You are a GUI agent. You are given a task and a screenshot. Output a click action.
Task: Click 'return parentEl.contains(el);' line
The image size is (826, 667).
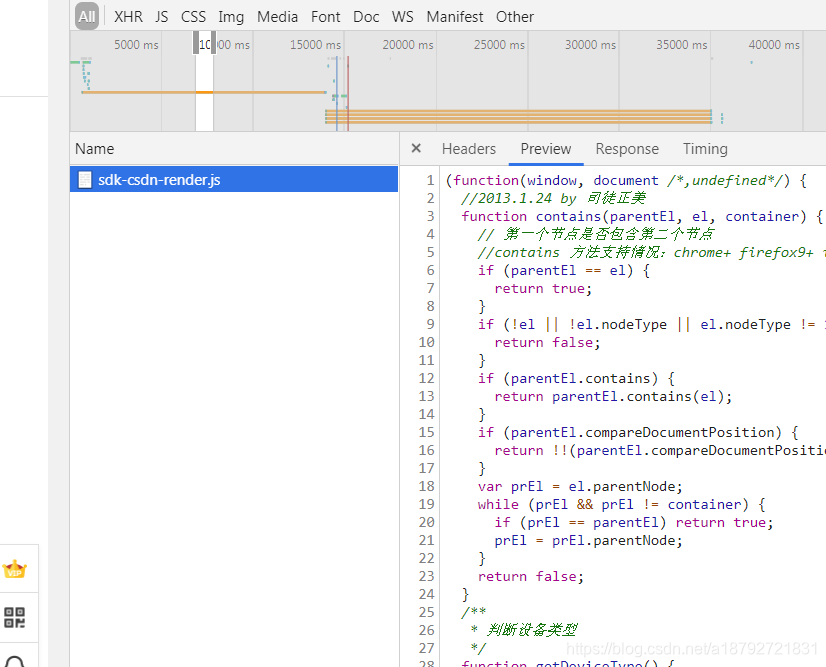(x=613, y=397)
